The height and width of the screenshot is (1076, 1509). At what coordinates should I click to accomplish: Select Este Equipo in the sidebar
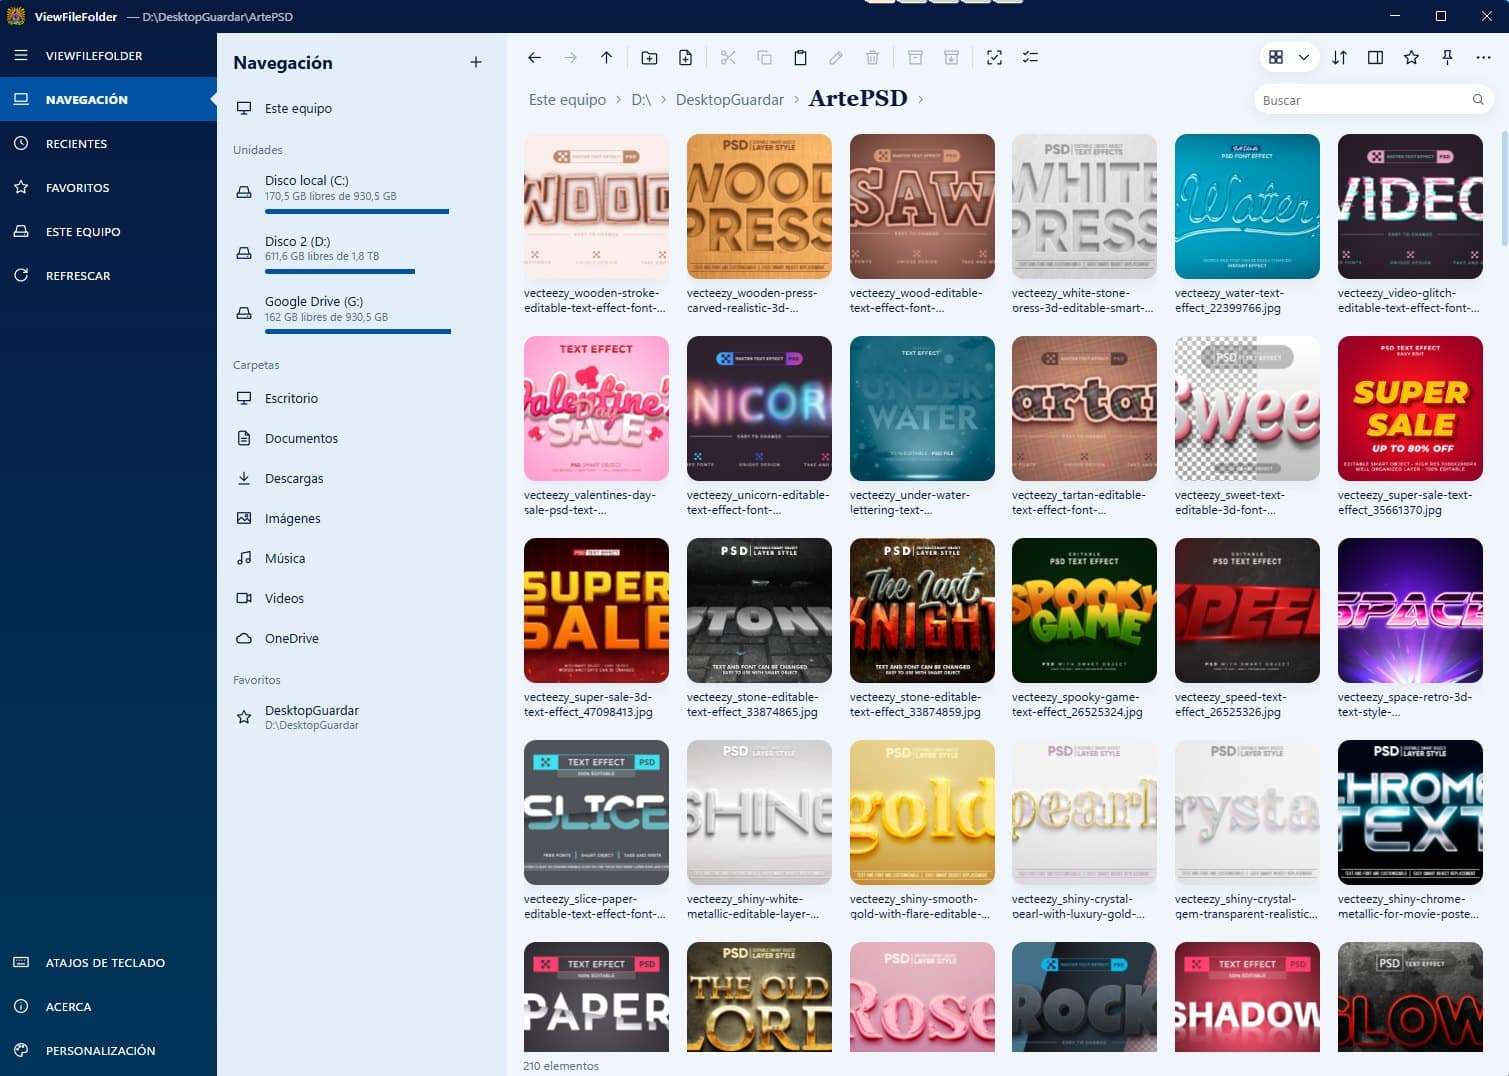(x=108, y=231)
